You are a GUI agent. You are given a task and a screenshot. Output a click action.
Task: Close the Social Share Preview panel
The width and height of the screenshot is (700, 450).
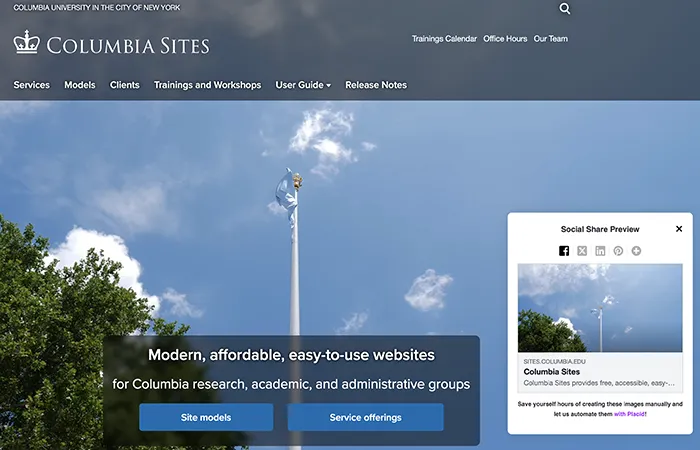coord(679,229)
